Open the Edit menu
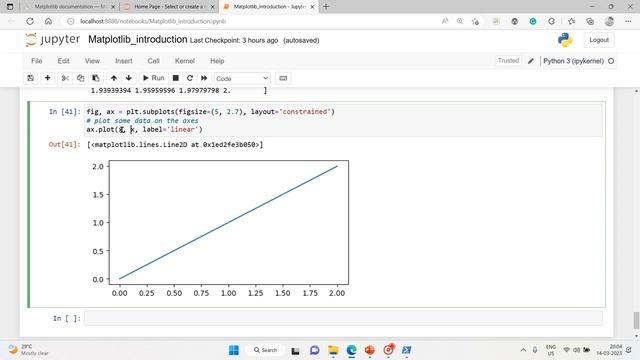640x360 pixels. (x=63, y=61)
